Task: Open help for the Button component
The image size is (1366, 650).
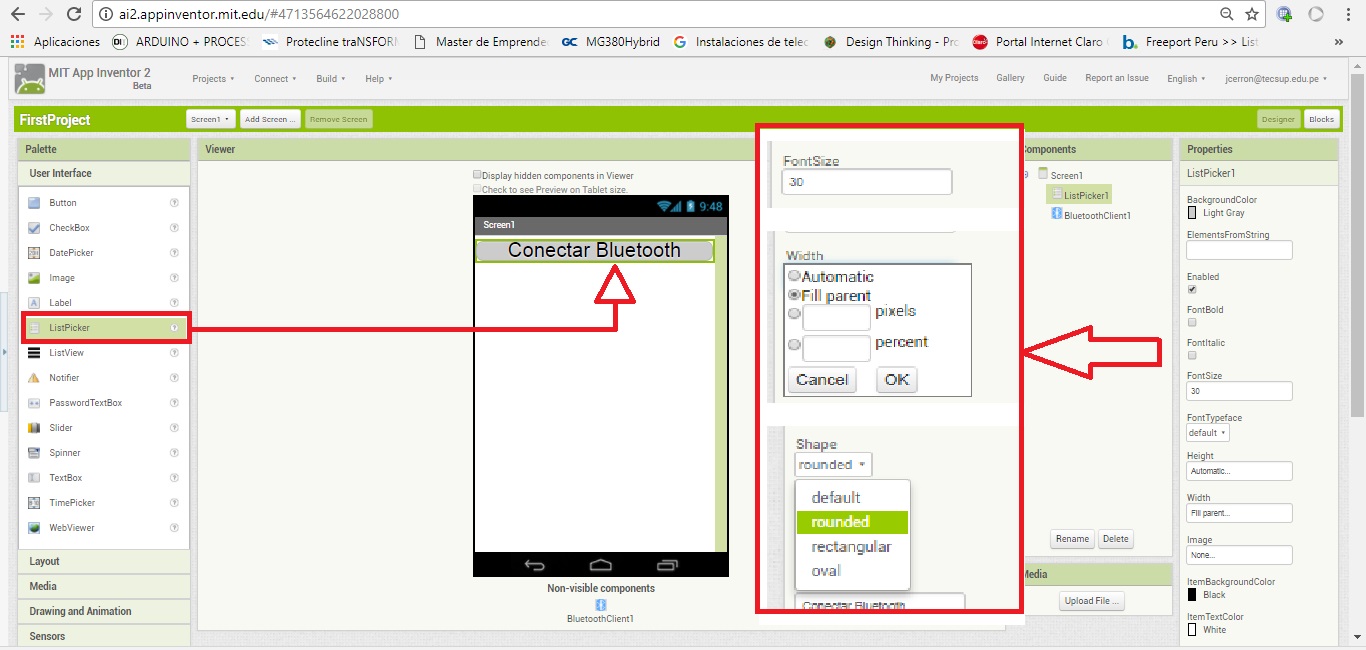Action: 174,203
